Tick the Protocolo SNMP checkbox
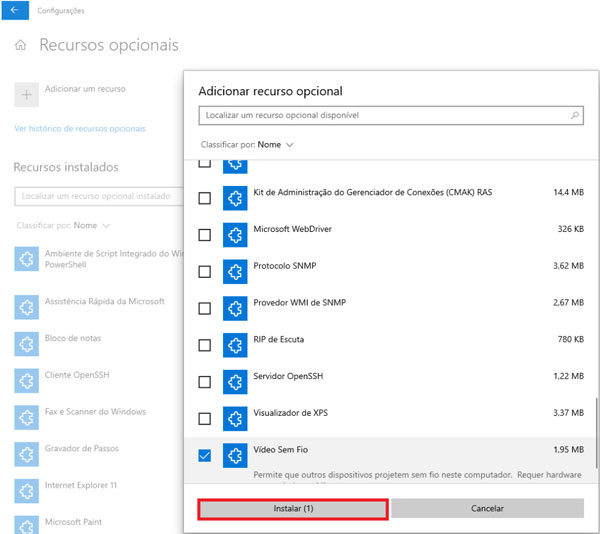Image resolution: width=600 pixels, height=534 pixels. click(x=205, y=272)
